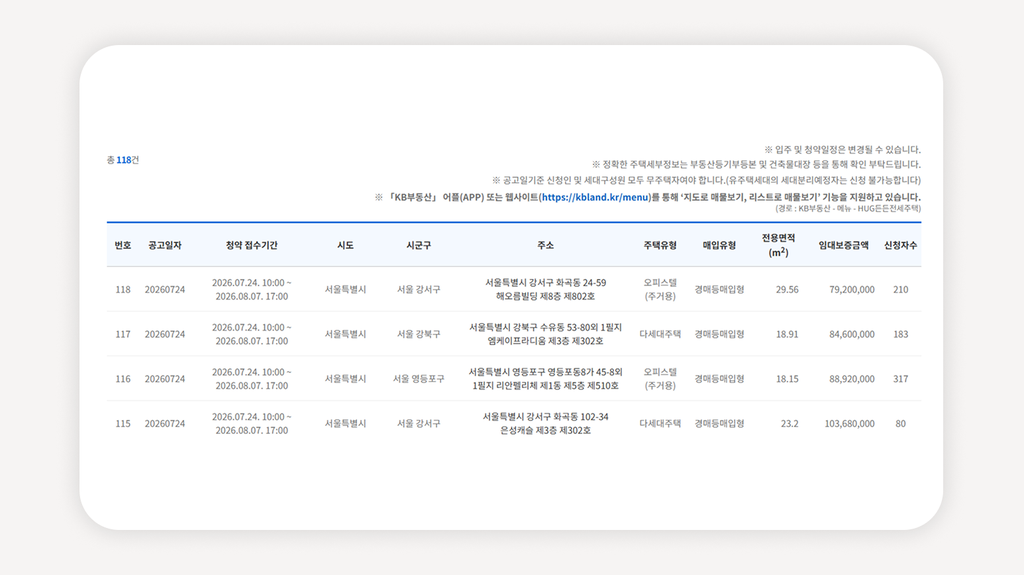1024x575 pixels.
Task: Click 서울 강서구 in row 115
Action: click(x=419, y=423)
